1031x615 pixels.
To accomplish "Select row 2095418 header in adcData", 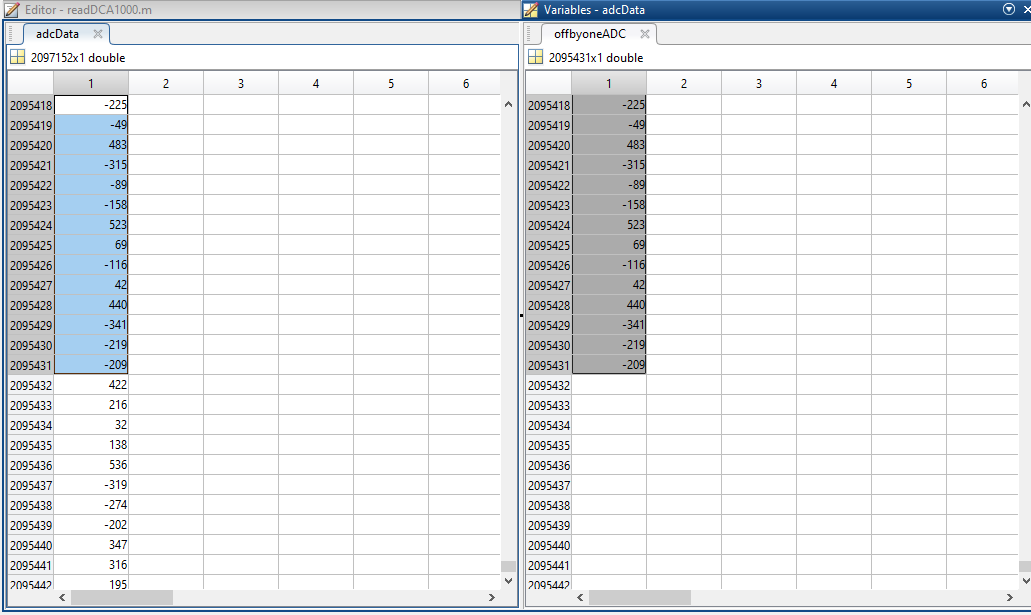I will click(31, 105).
